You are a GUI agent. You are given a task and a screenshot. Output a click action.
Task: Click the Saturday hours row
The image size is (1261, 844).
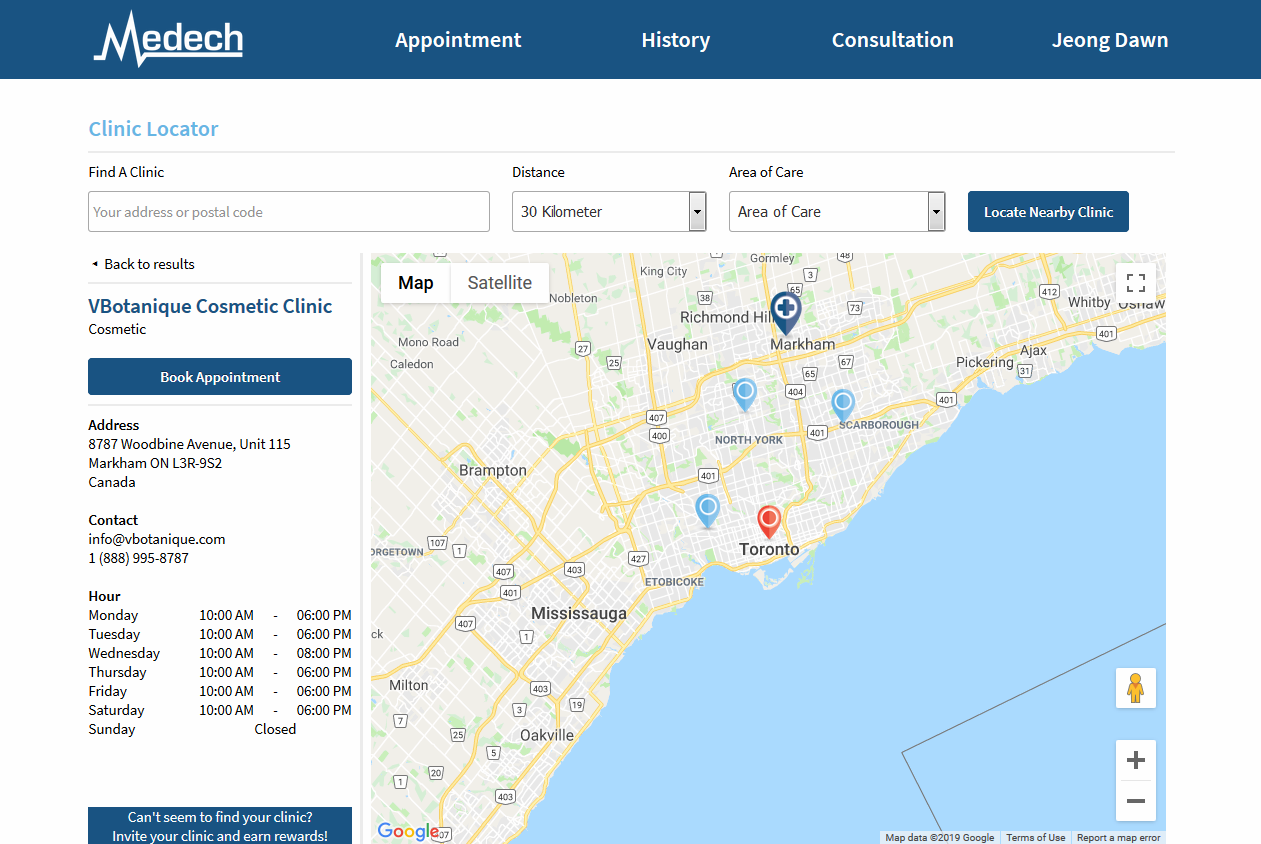tap(220, 710)
